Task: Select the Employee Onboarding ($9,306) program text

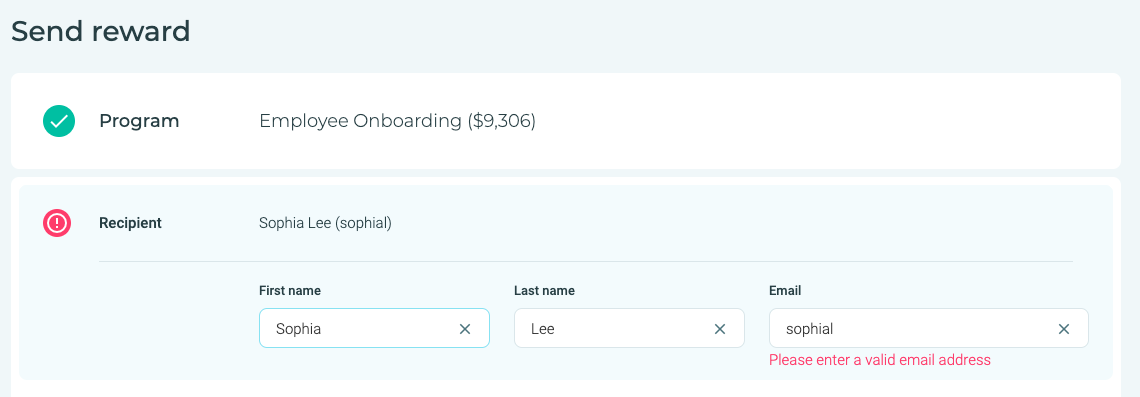Action: [x=397, y=121]
